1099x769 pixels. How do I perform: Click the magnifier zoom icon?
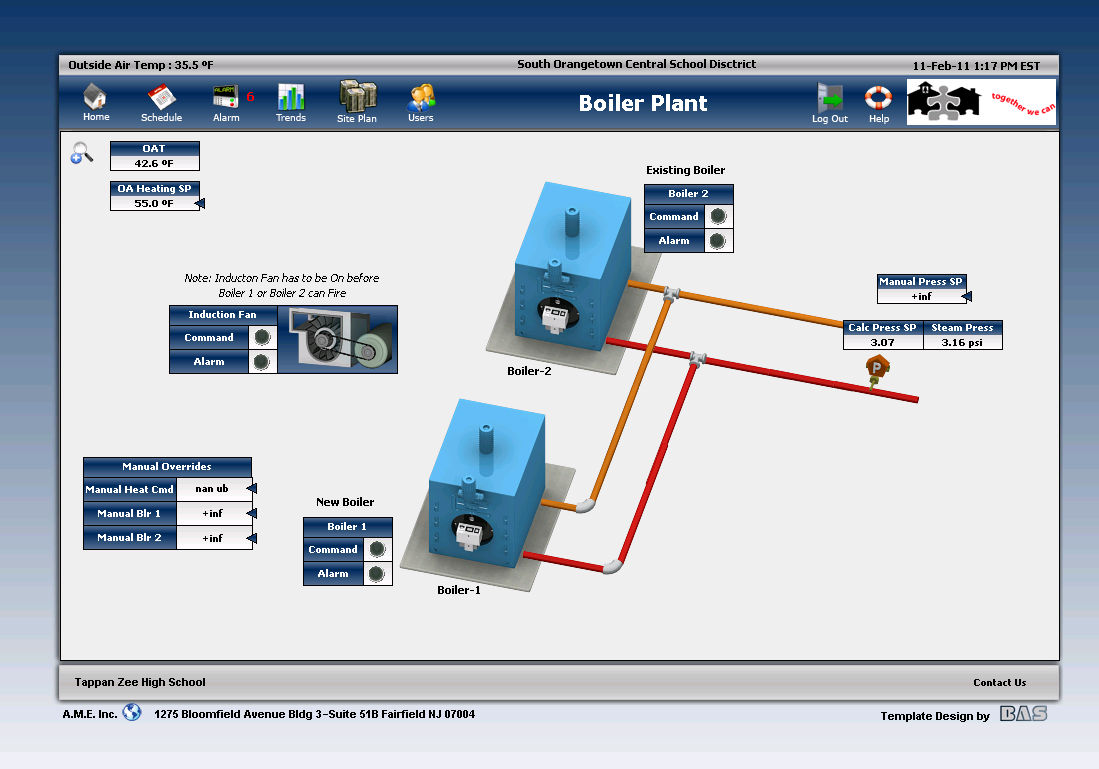pos(82,153)
